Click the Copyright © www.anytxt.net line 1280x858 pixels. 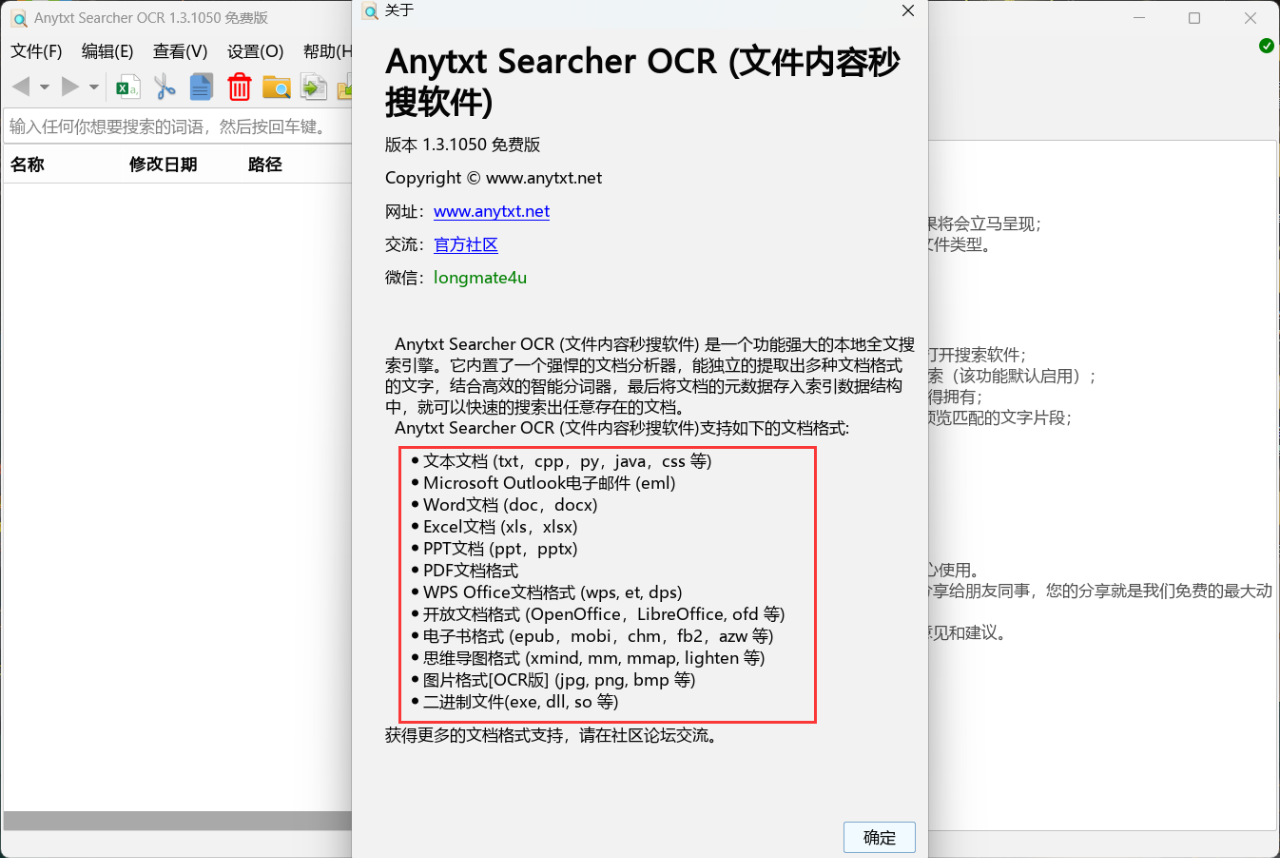click(494, 177)
